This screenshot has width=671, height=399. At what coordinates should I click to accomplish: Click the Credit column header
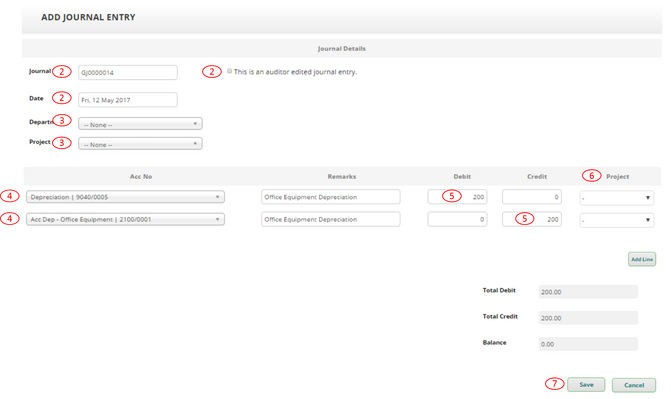coord(537,176)
